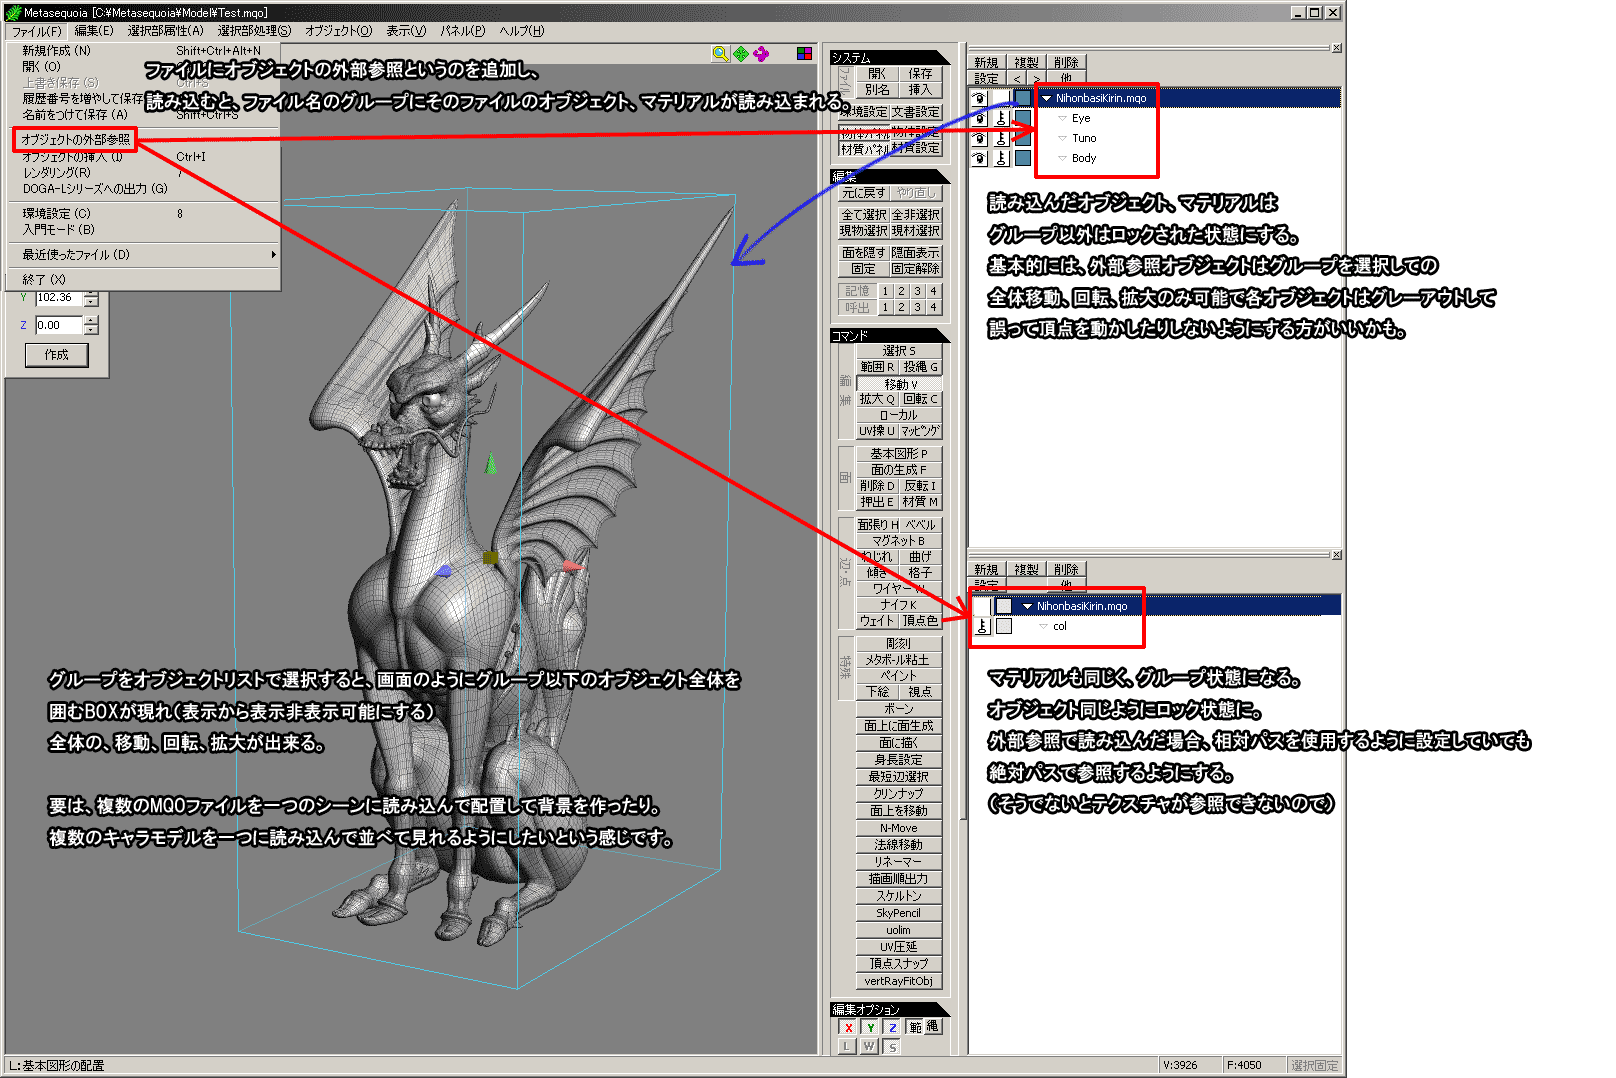Open 編集(E) menu
This screenshot has height=1078, width=1616.
[x=94, y=31]
